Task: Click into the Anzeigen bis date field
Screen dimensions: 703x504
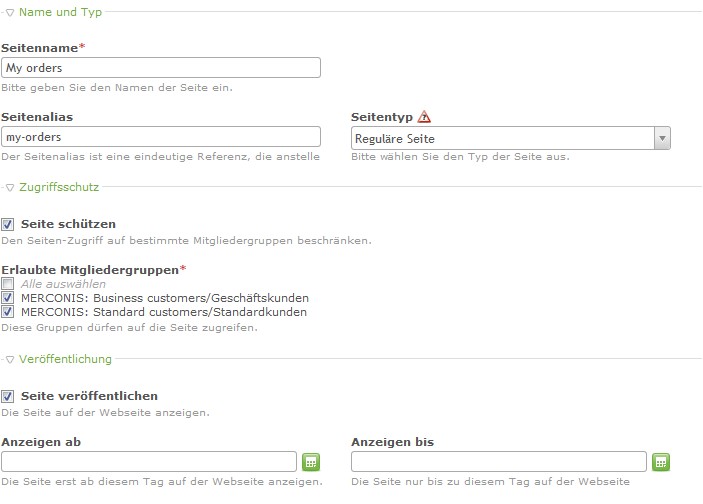Action: [x=499, y=462]
